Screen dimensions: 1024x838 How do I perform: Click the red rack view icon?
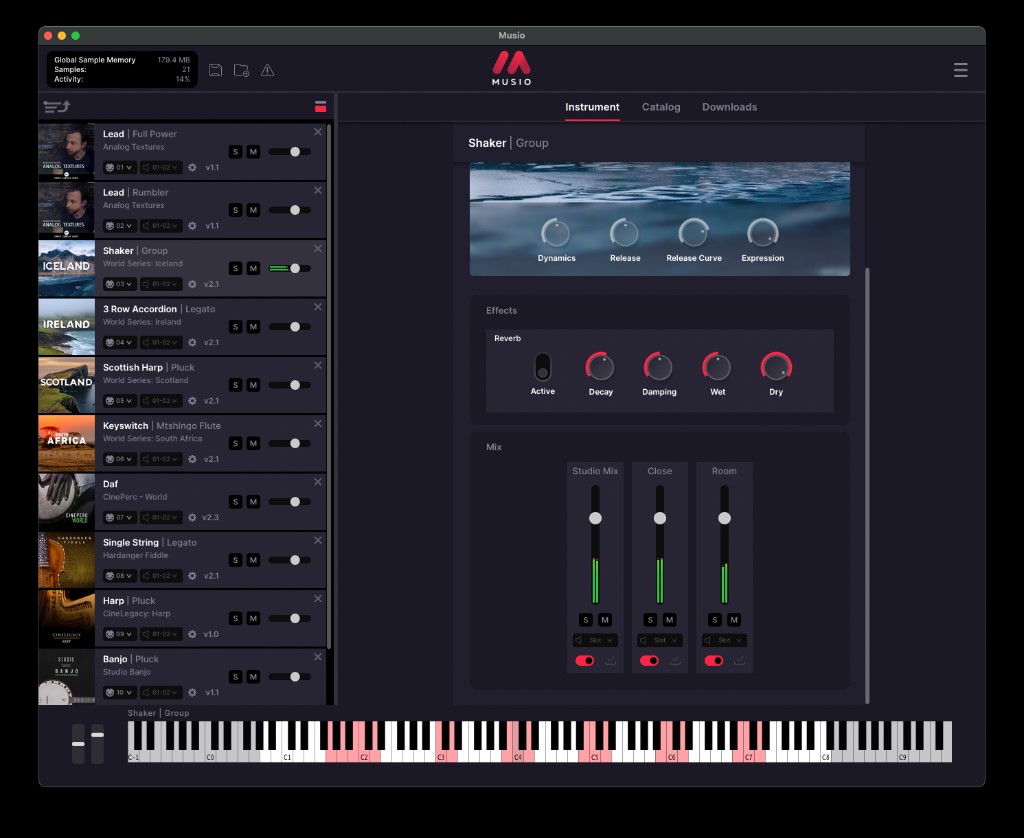[320, 106]
